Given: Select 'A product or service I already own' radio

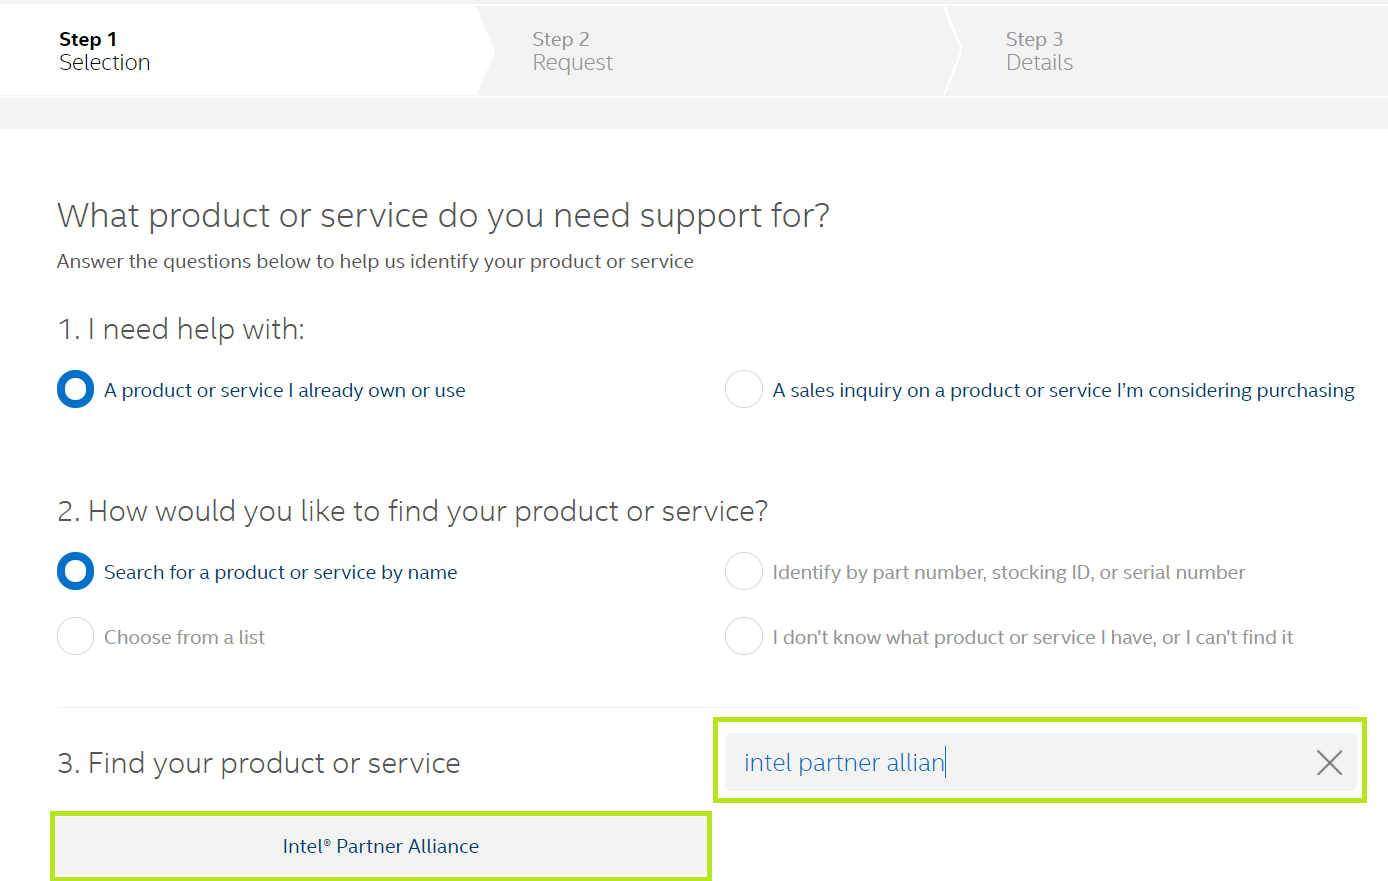Looking at the screenshot, I should coord(75,390).
